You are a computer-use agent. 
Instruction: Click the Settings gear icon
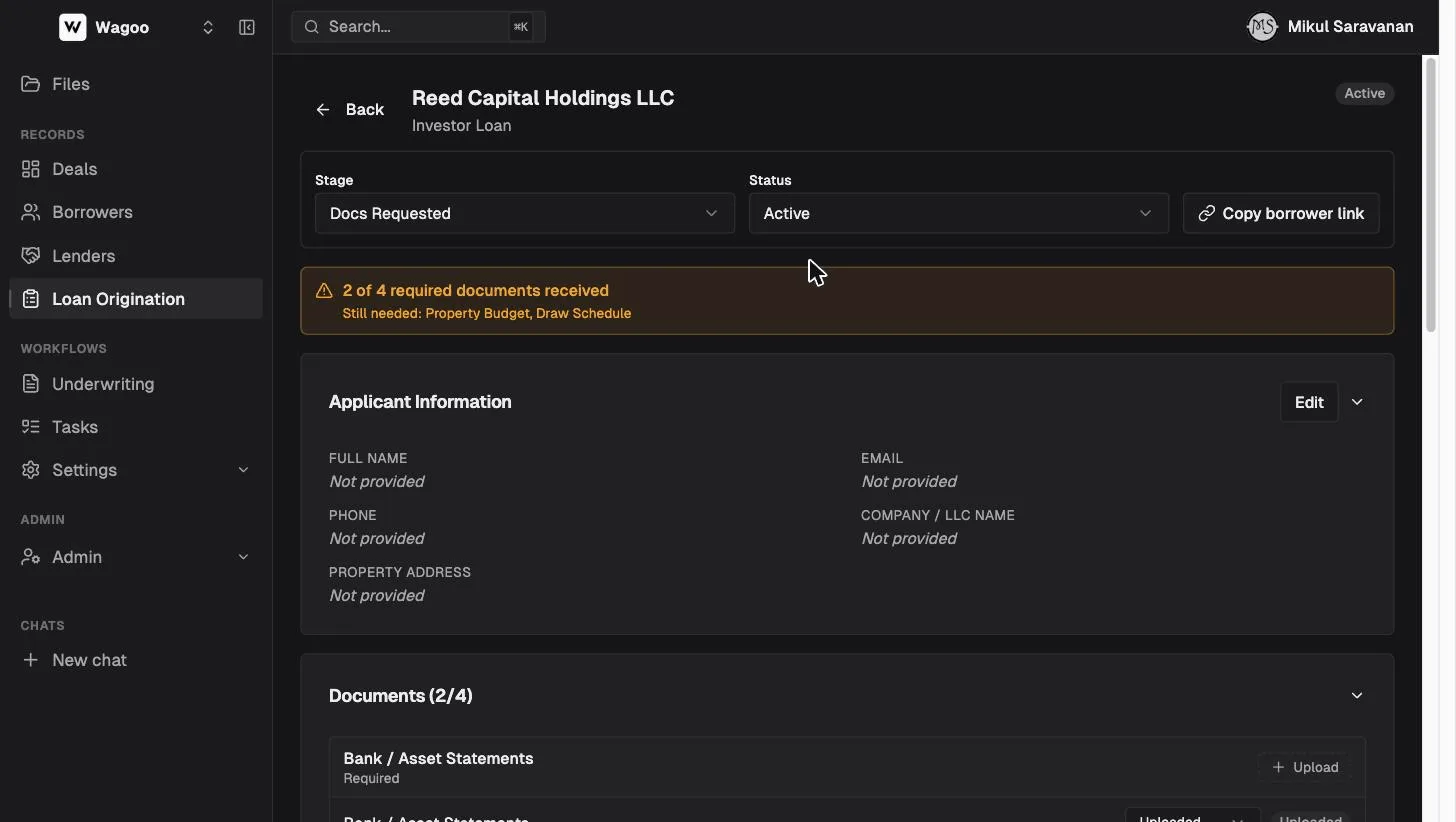[x=31, y=470]
